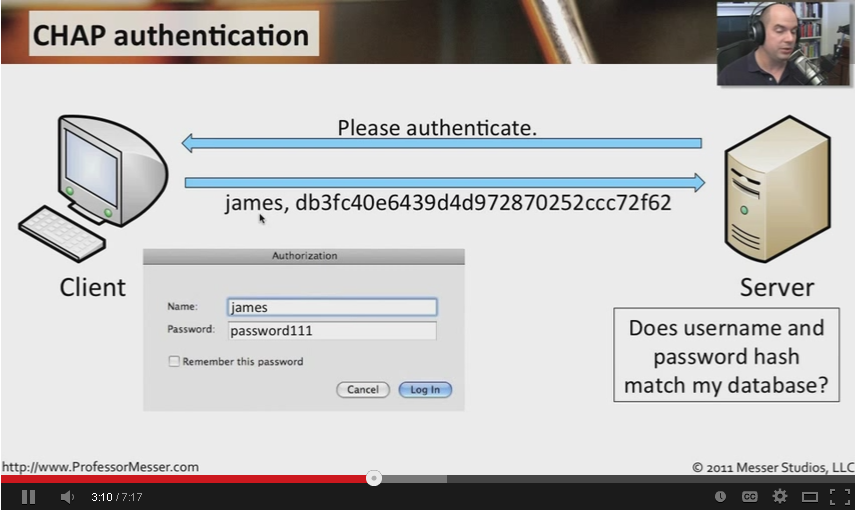Click the ProfessorMesser.com URL text
Image resolution: width=857 pixels, height=510 pixels.
[101, 467]
